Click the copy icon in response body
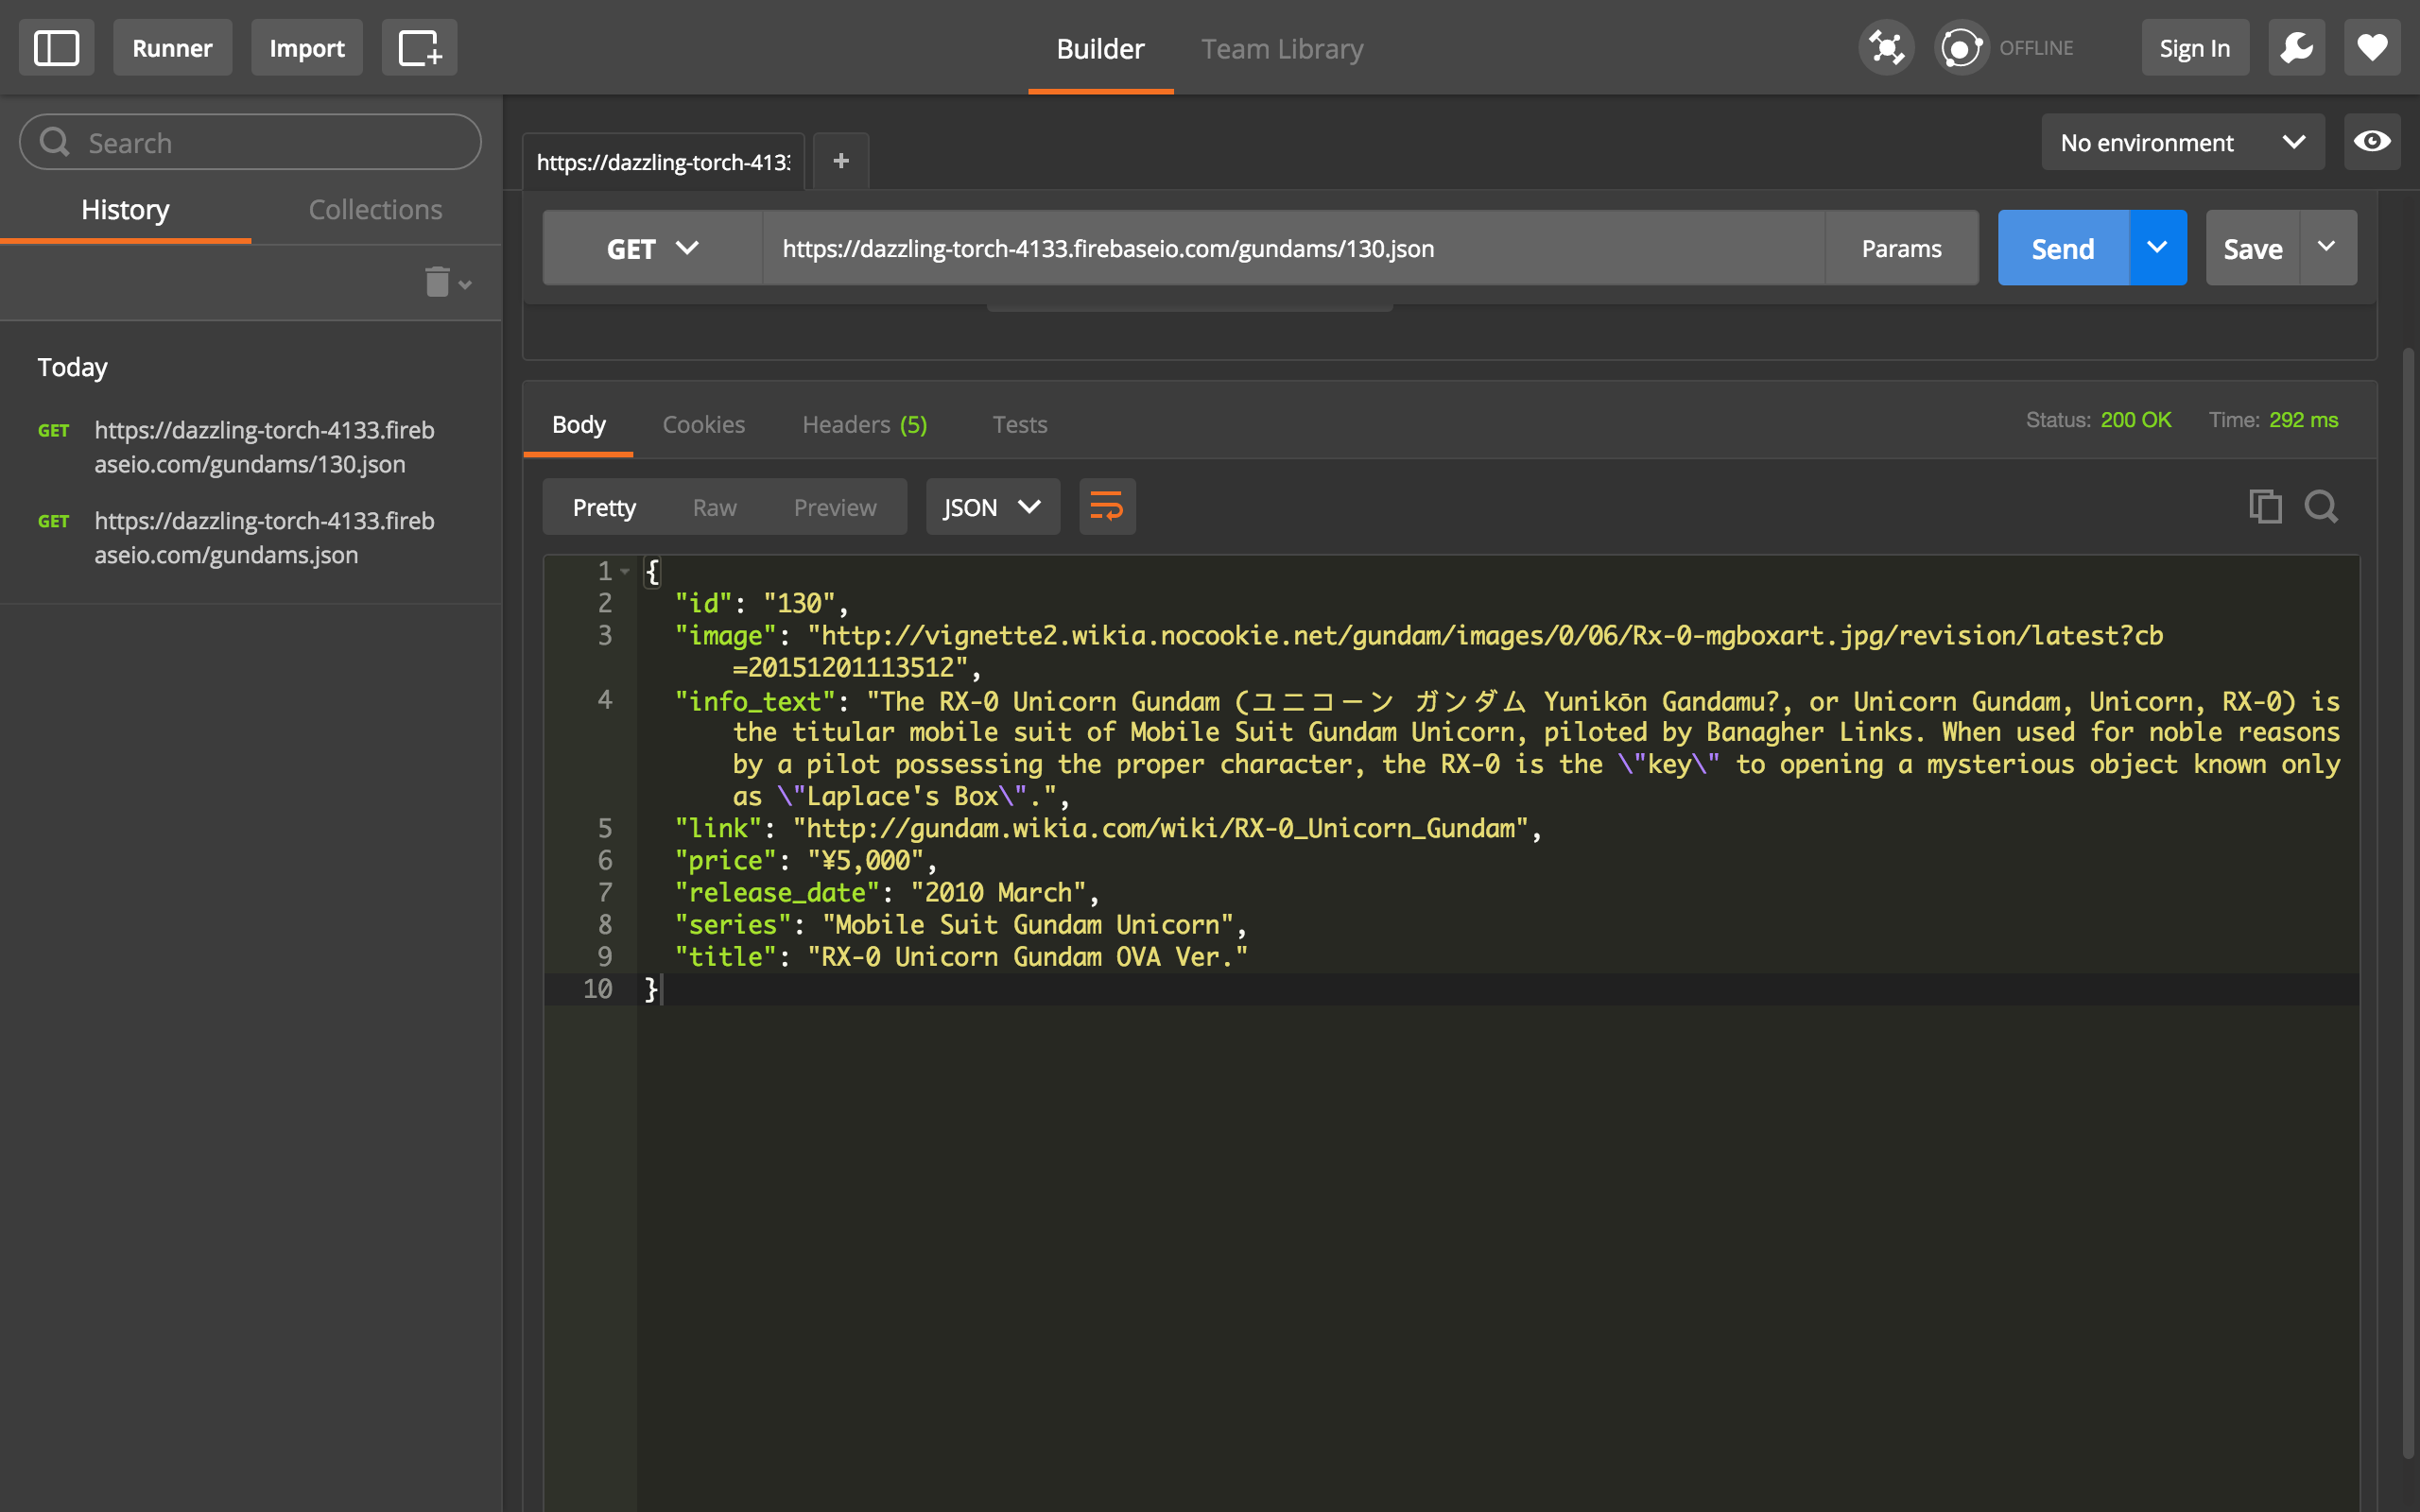2420x1512 pixels. (2265, 506)
